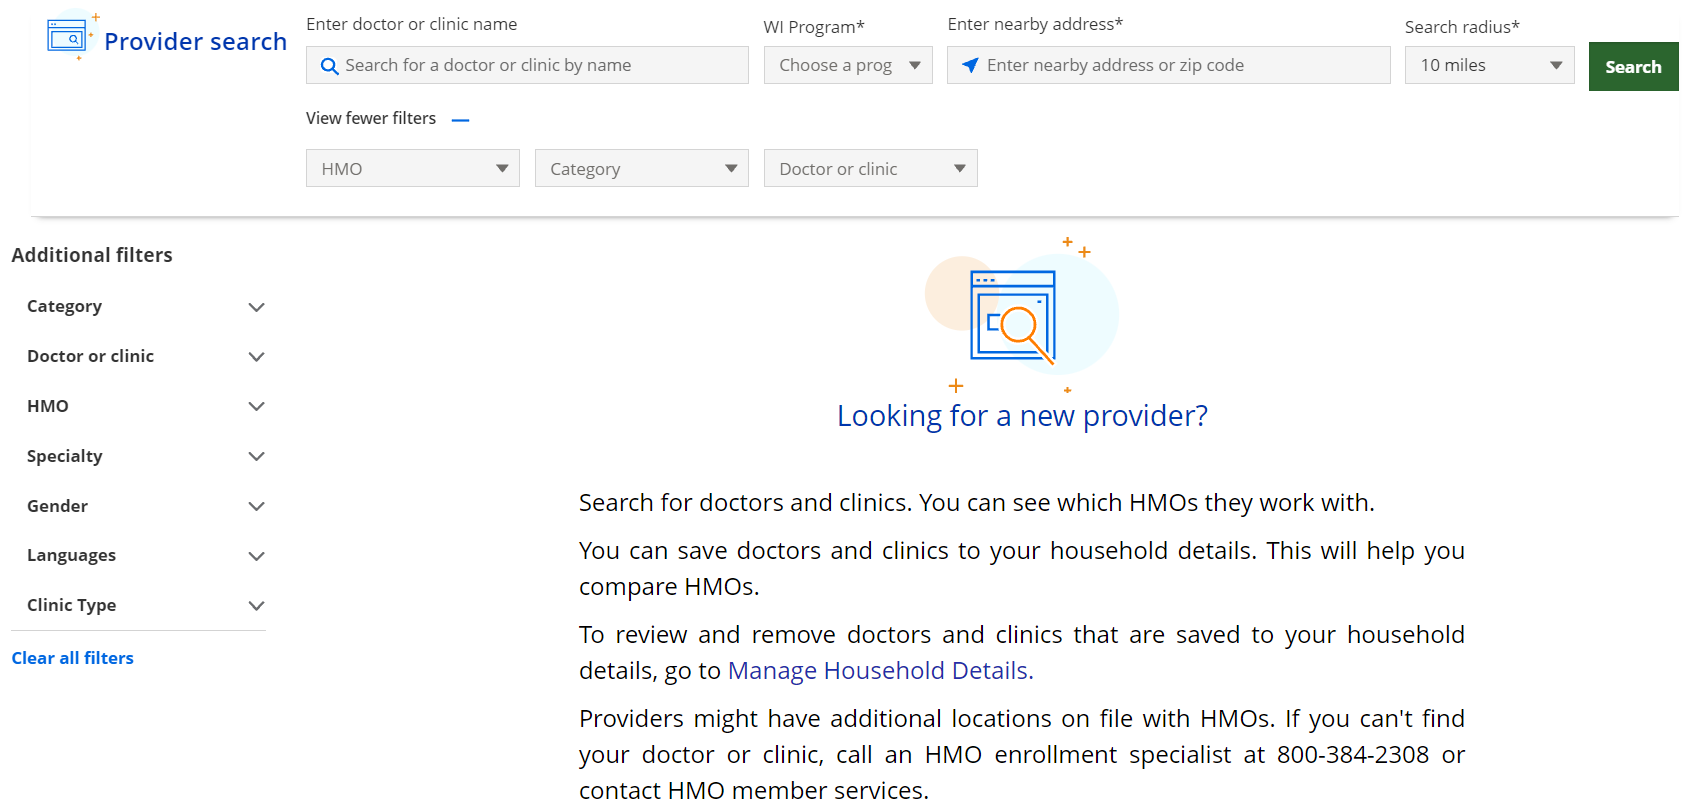
Task: Open the Search radius 10 miles dropdown
Action: (x=1488, y=66)
